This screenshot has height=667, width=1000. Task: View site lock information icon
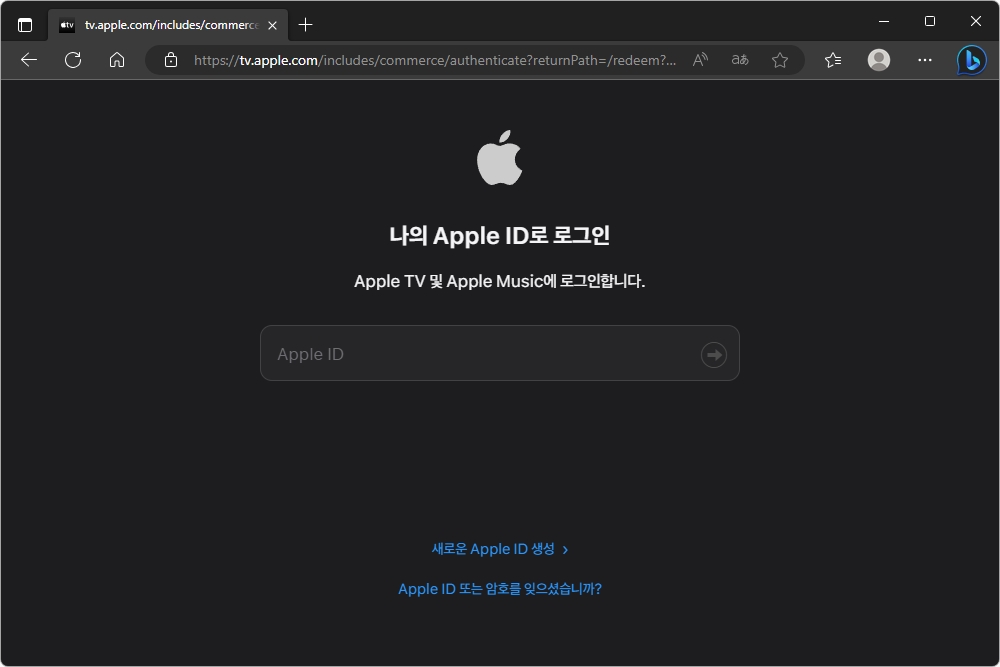pyautogui.click(x=170, y=60)
